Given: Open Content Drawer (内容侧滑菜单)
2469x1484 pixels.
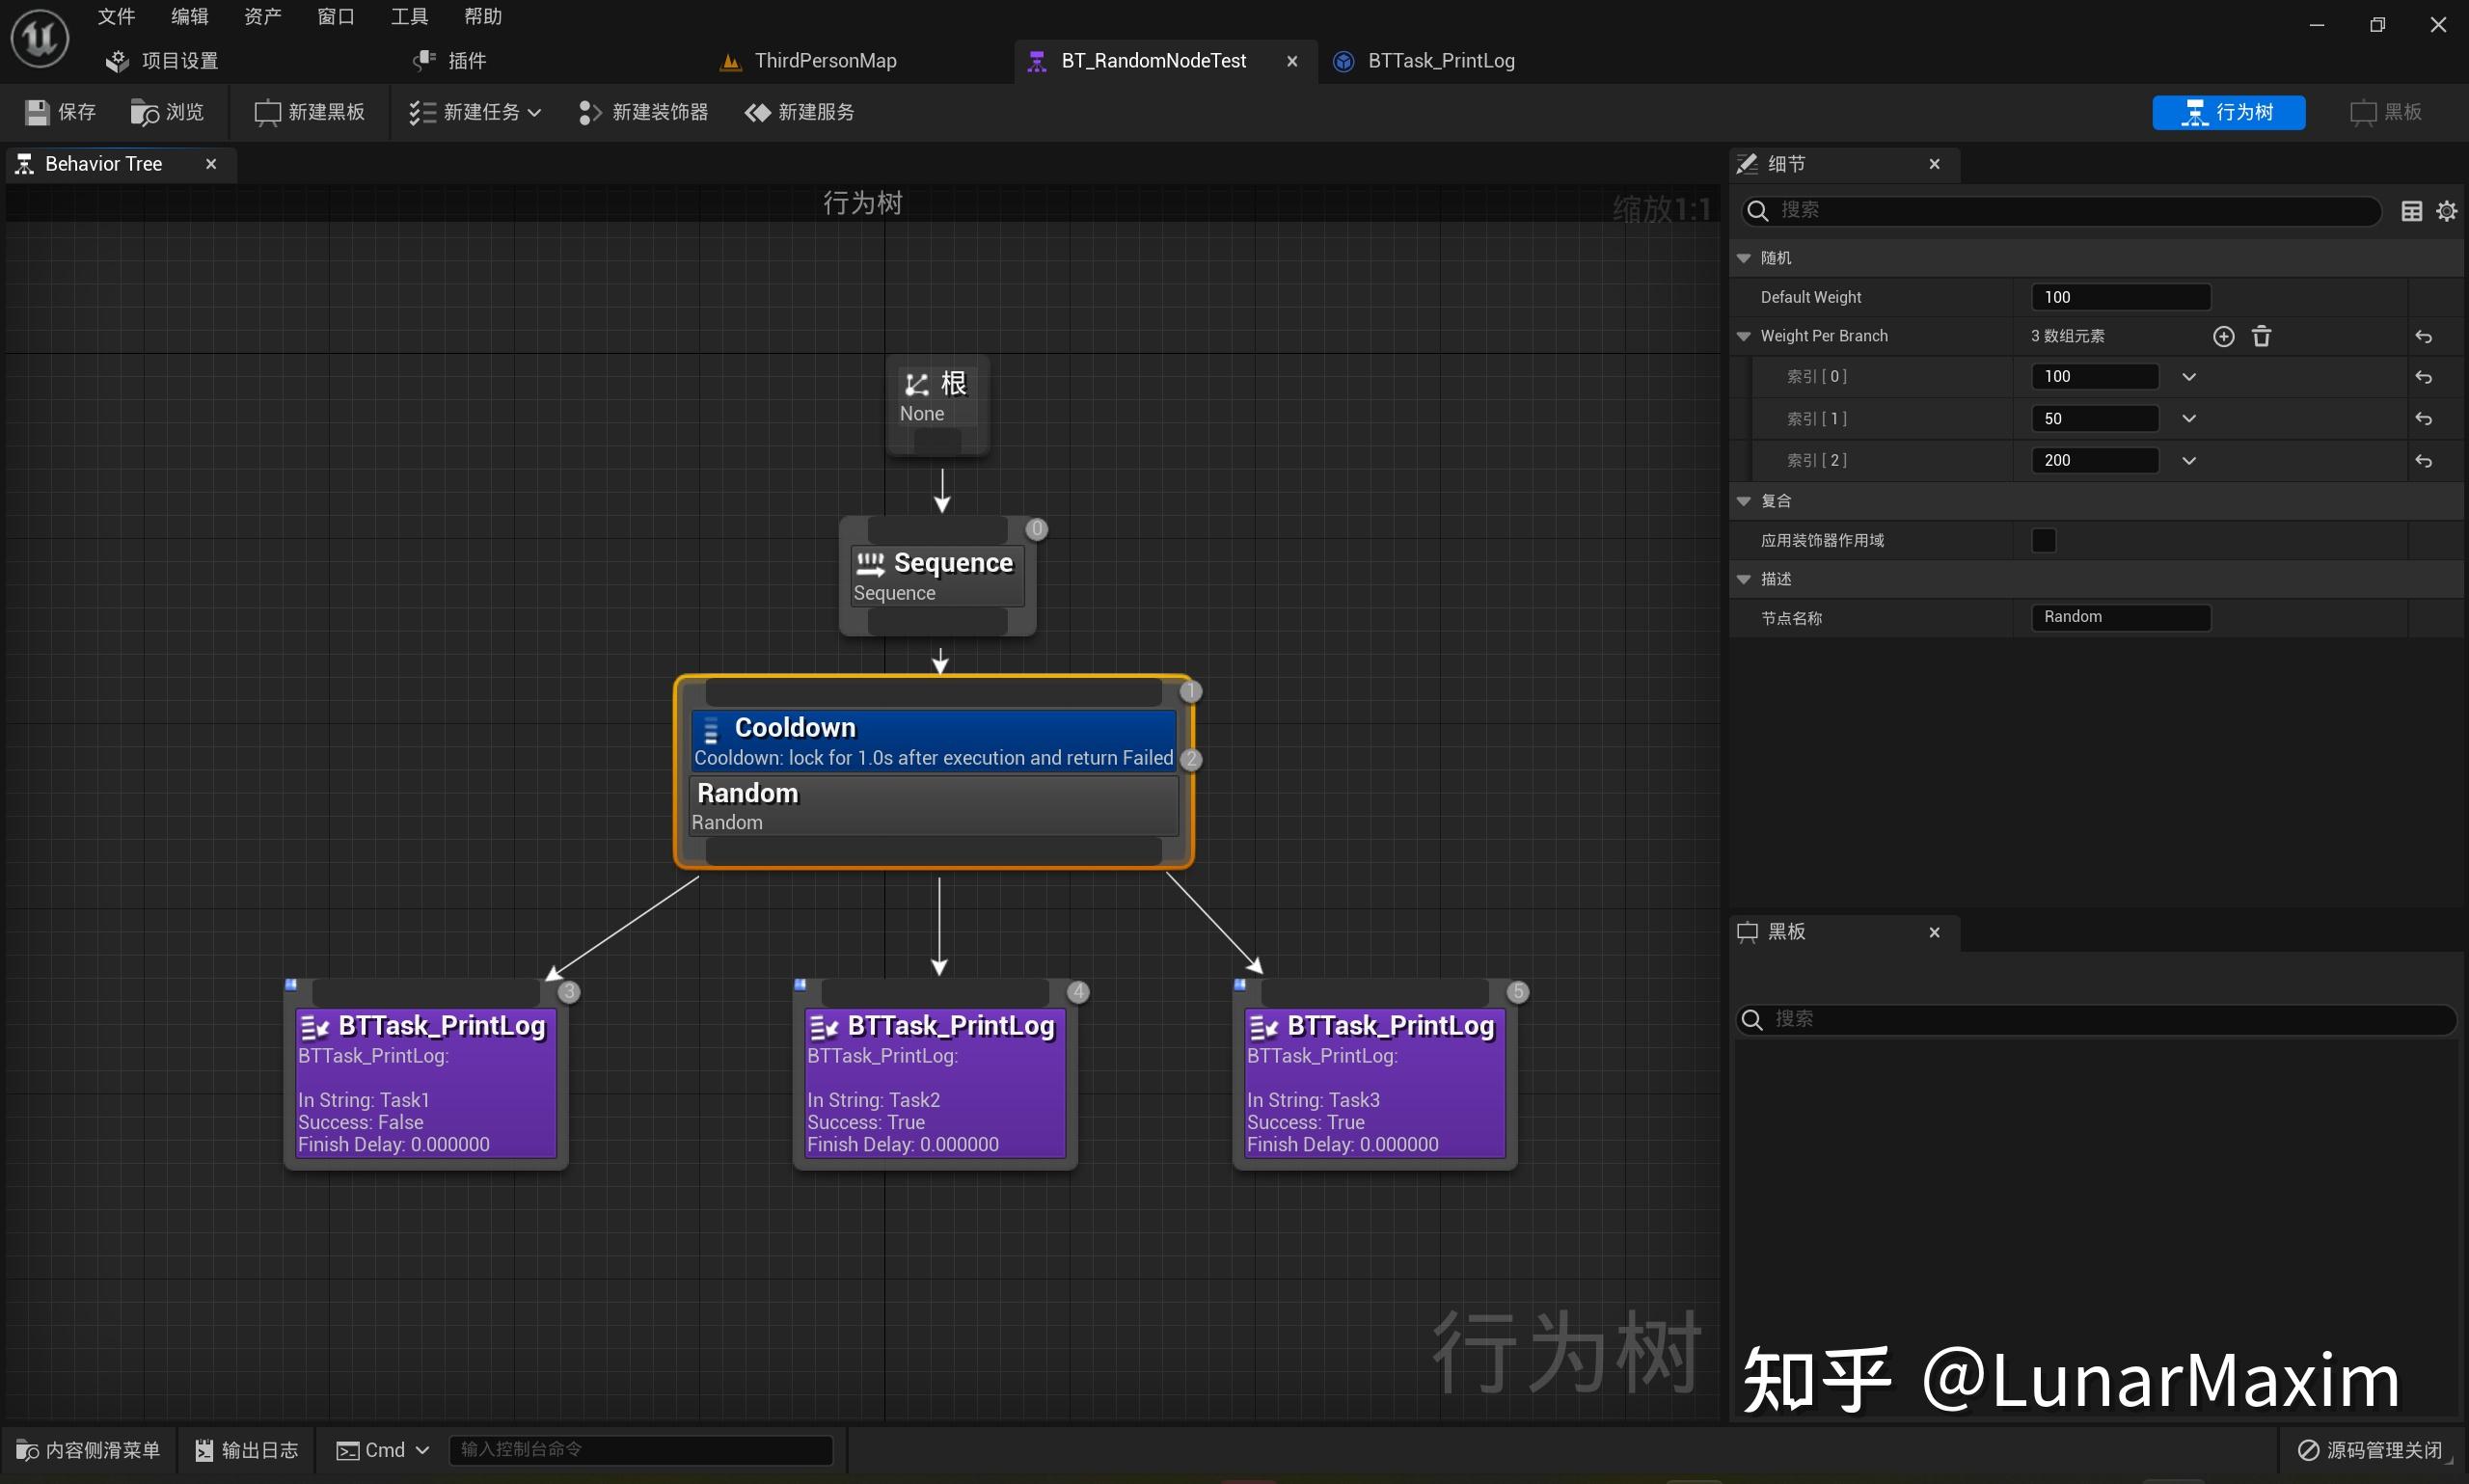Looking at the screenshot, I should [x=88, y=1450].
